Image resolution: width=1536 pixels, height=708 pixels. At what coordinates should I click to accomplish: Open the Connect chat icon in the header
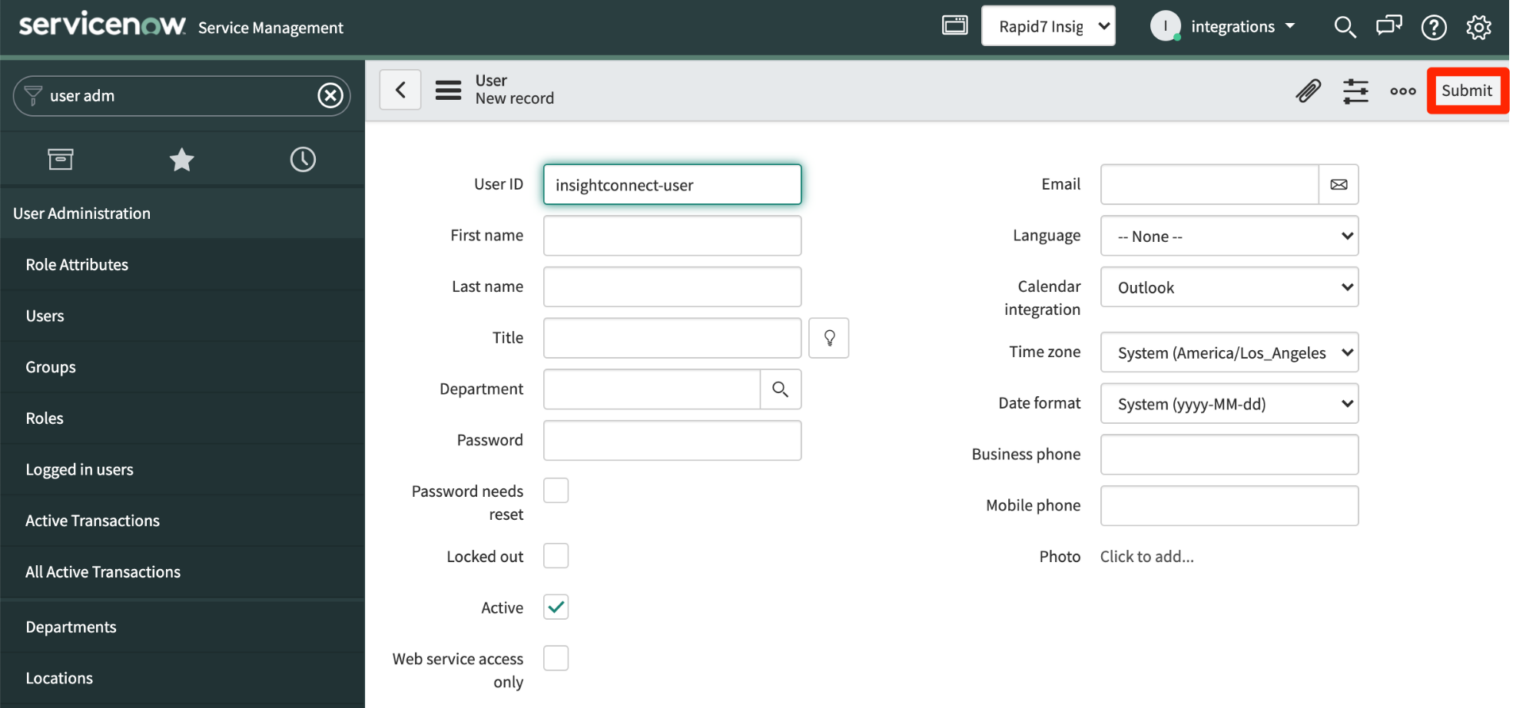pos(1389,26)
